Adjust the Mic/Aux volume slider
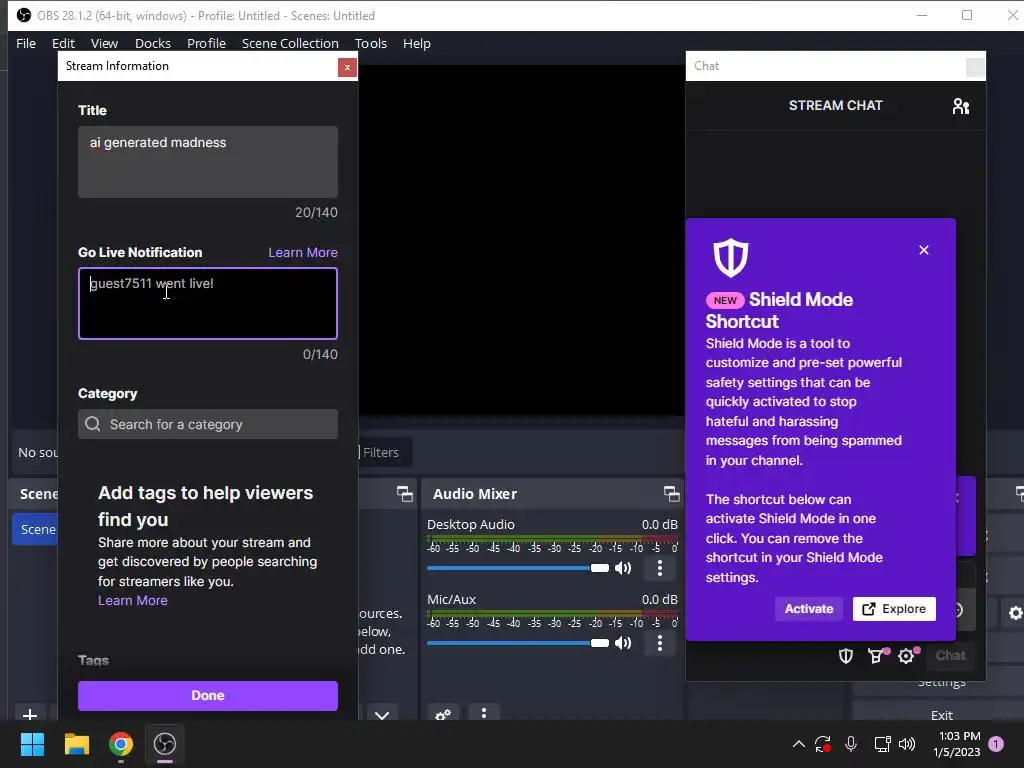This screenshot has height=768, width=1024. coord(518,643)
